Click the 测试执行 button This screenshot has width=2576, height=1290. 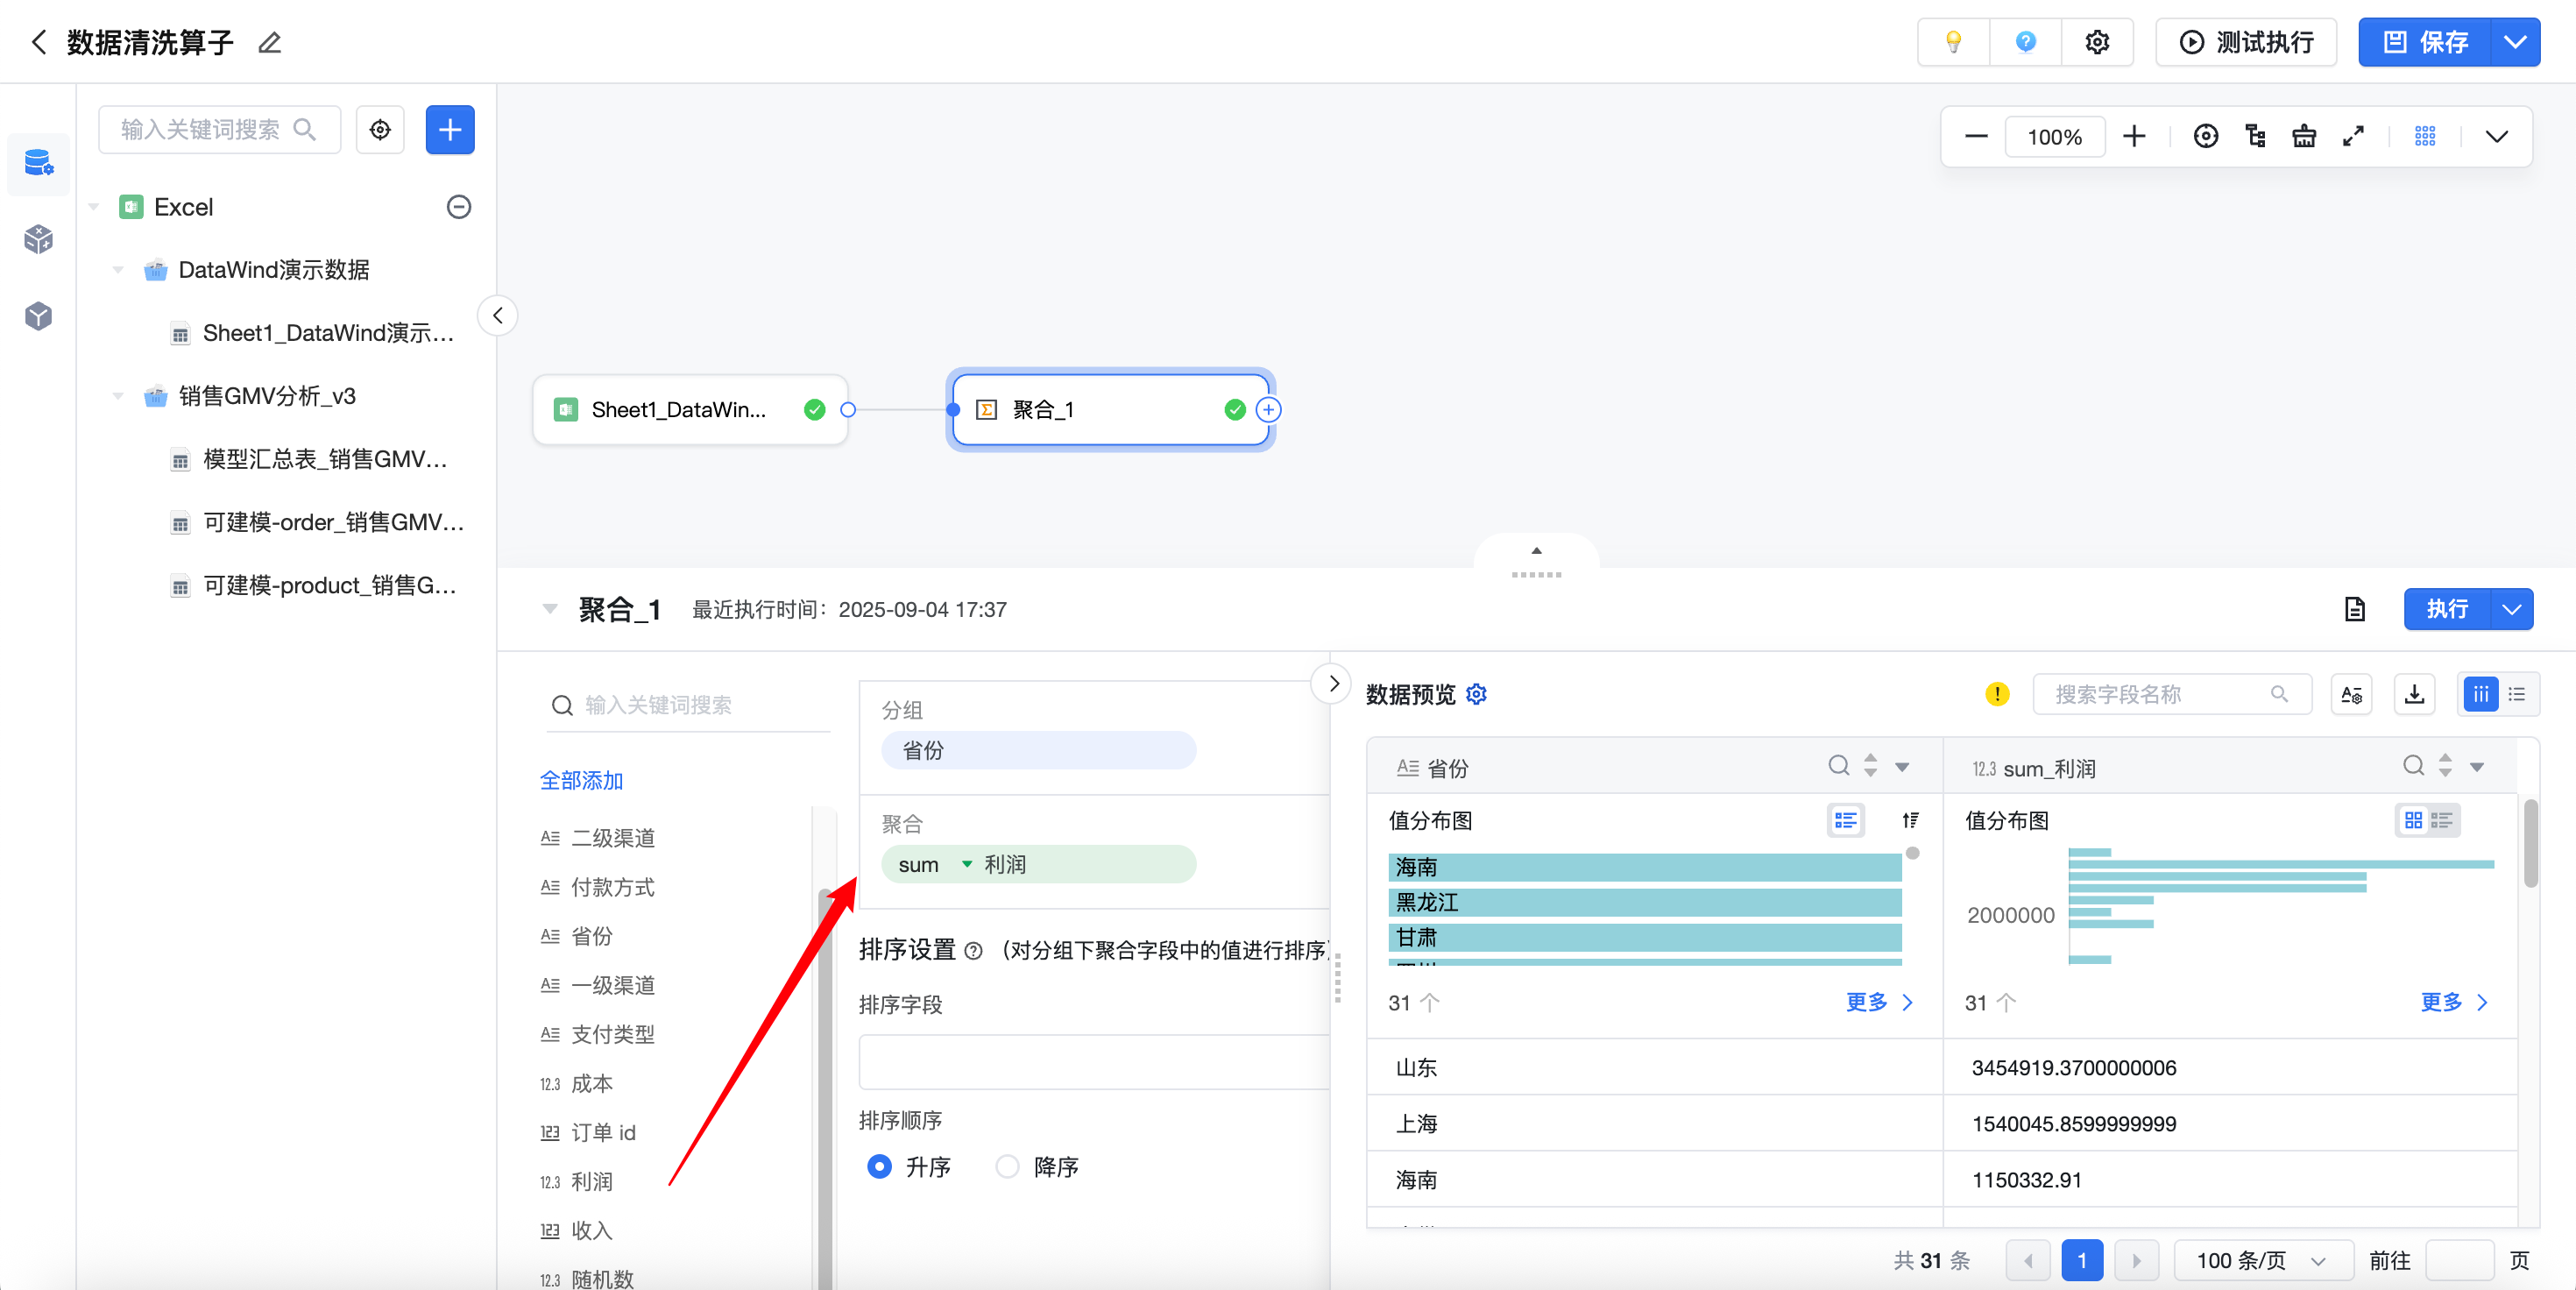pos(2245,42)
